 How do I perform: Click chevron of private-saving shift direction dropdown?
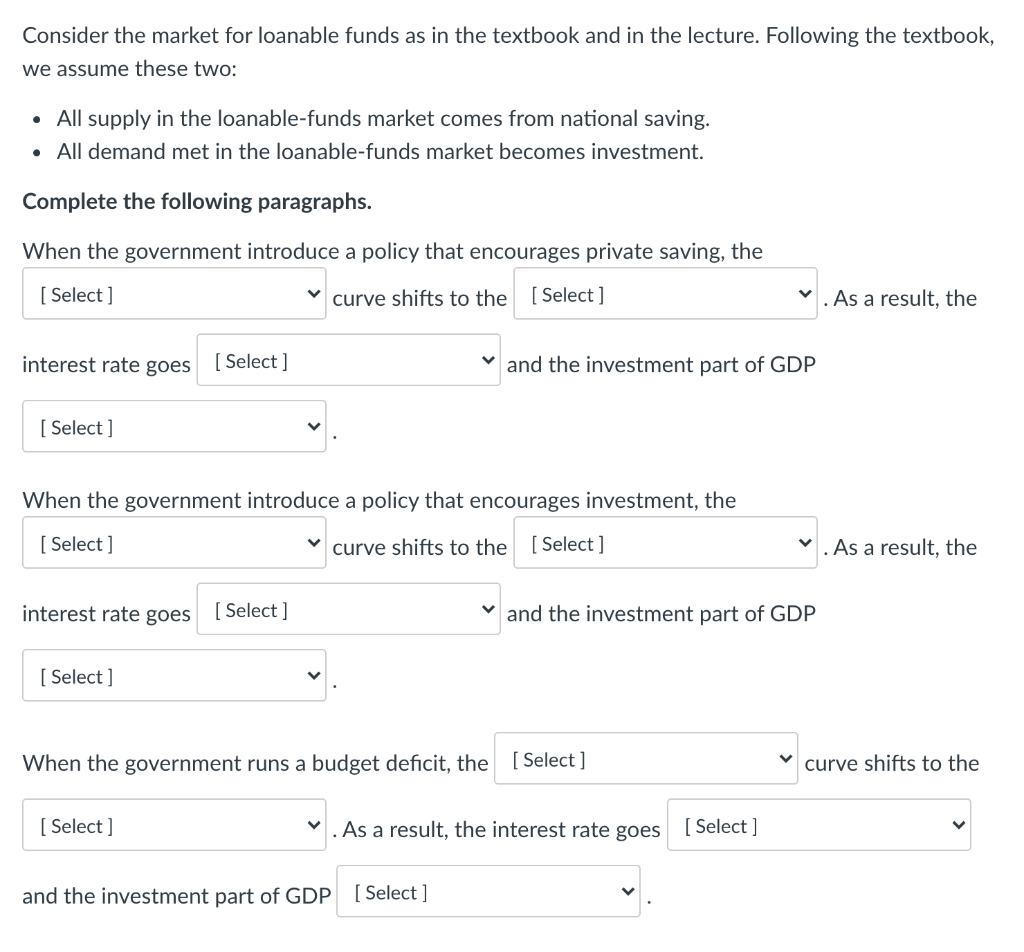[x=804, y=295]
